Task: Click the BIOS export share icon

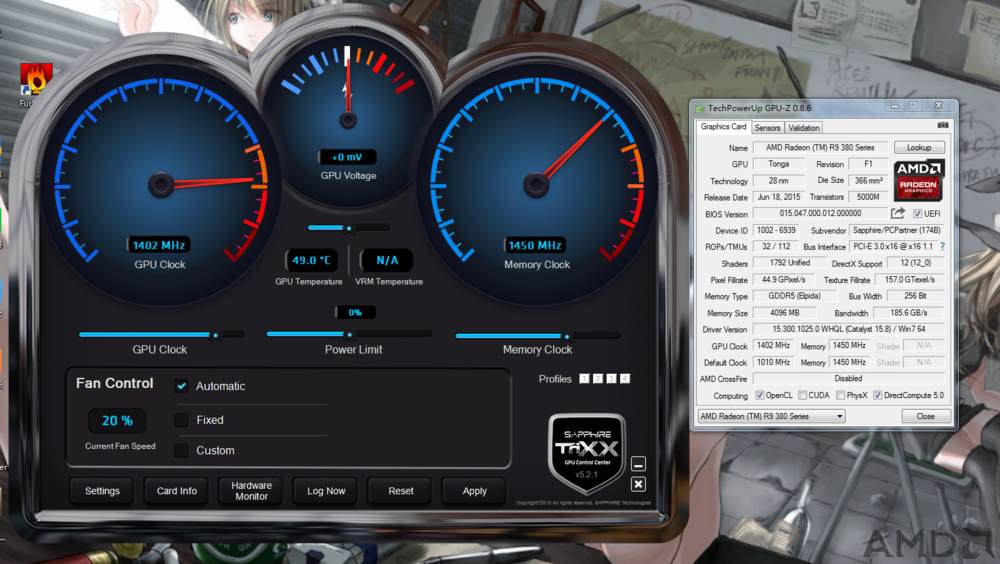Action: click(897, 213)
